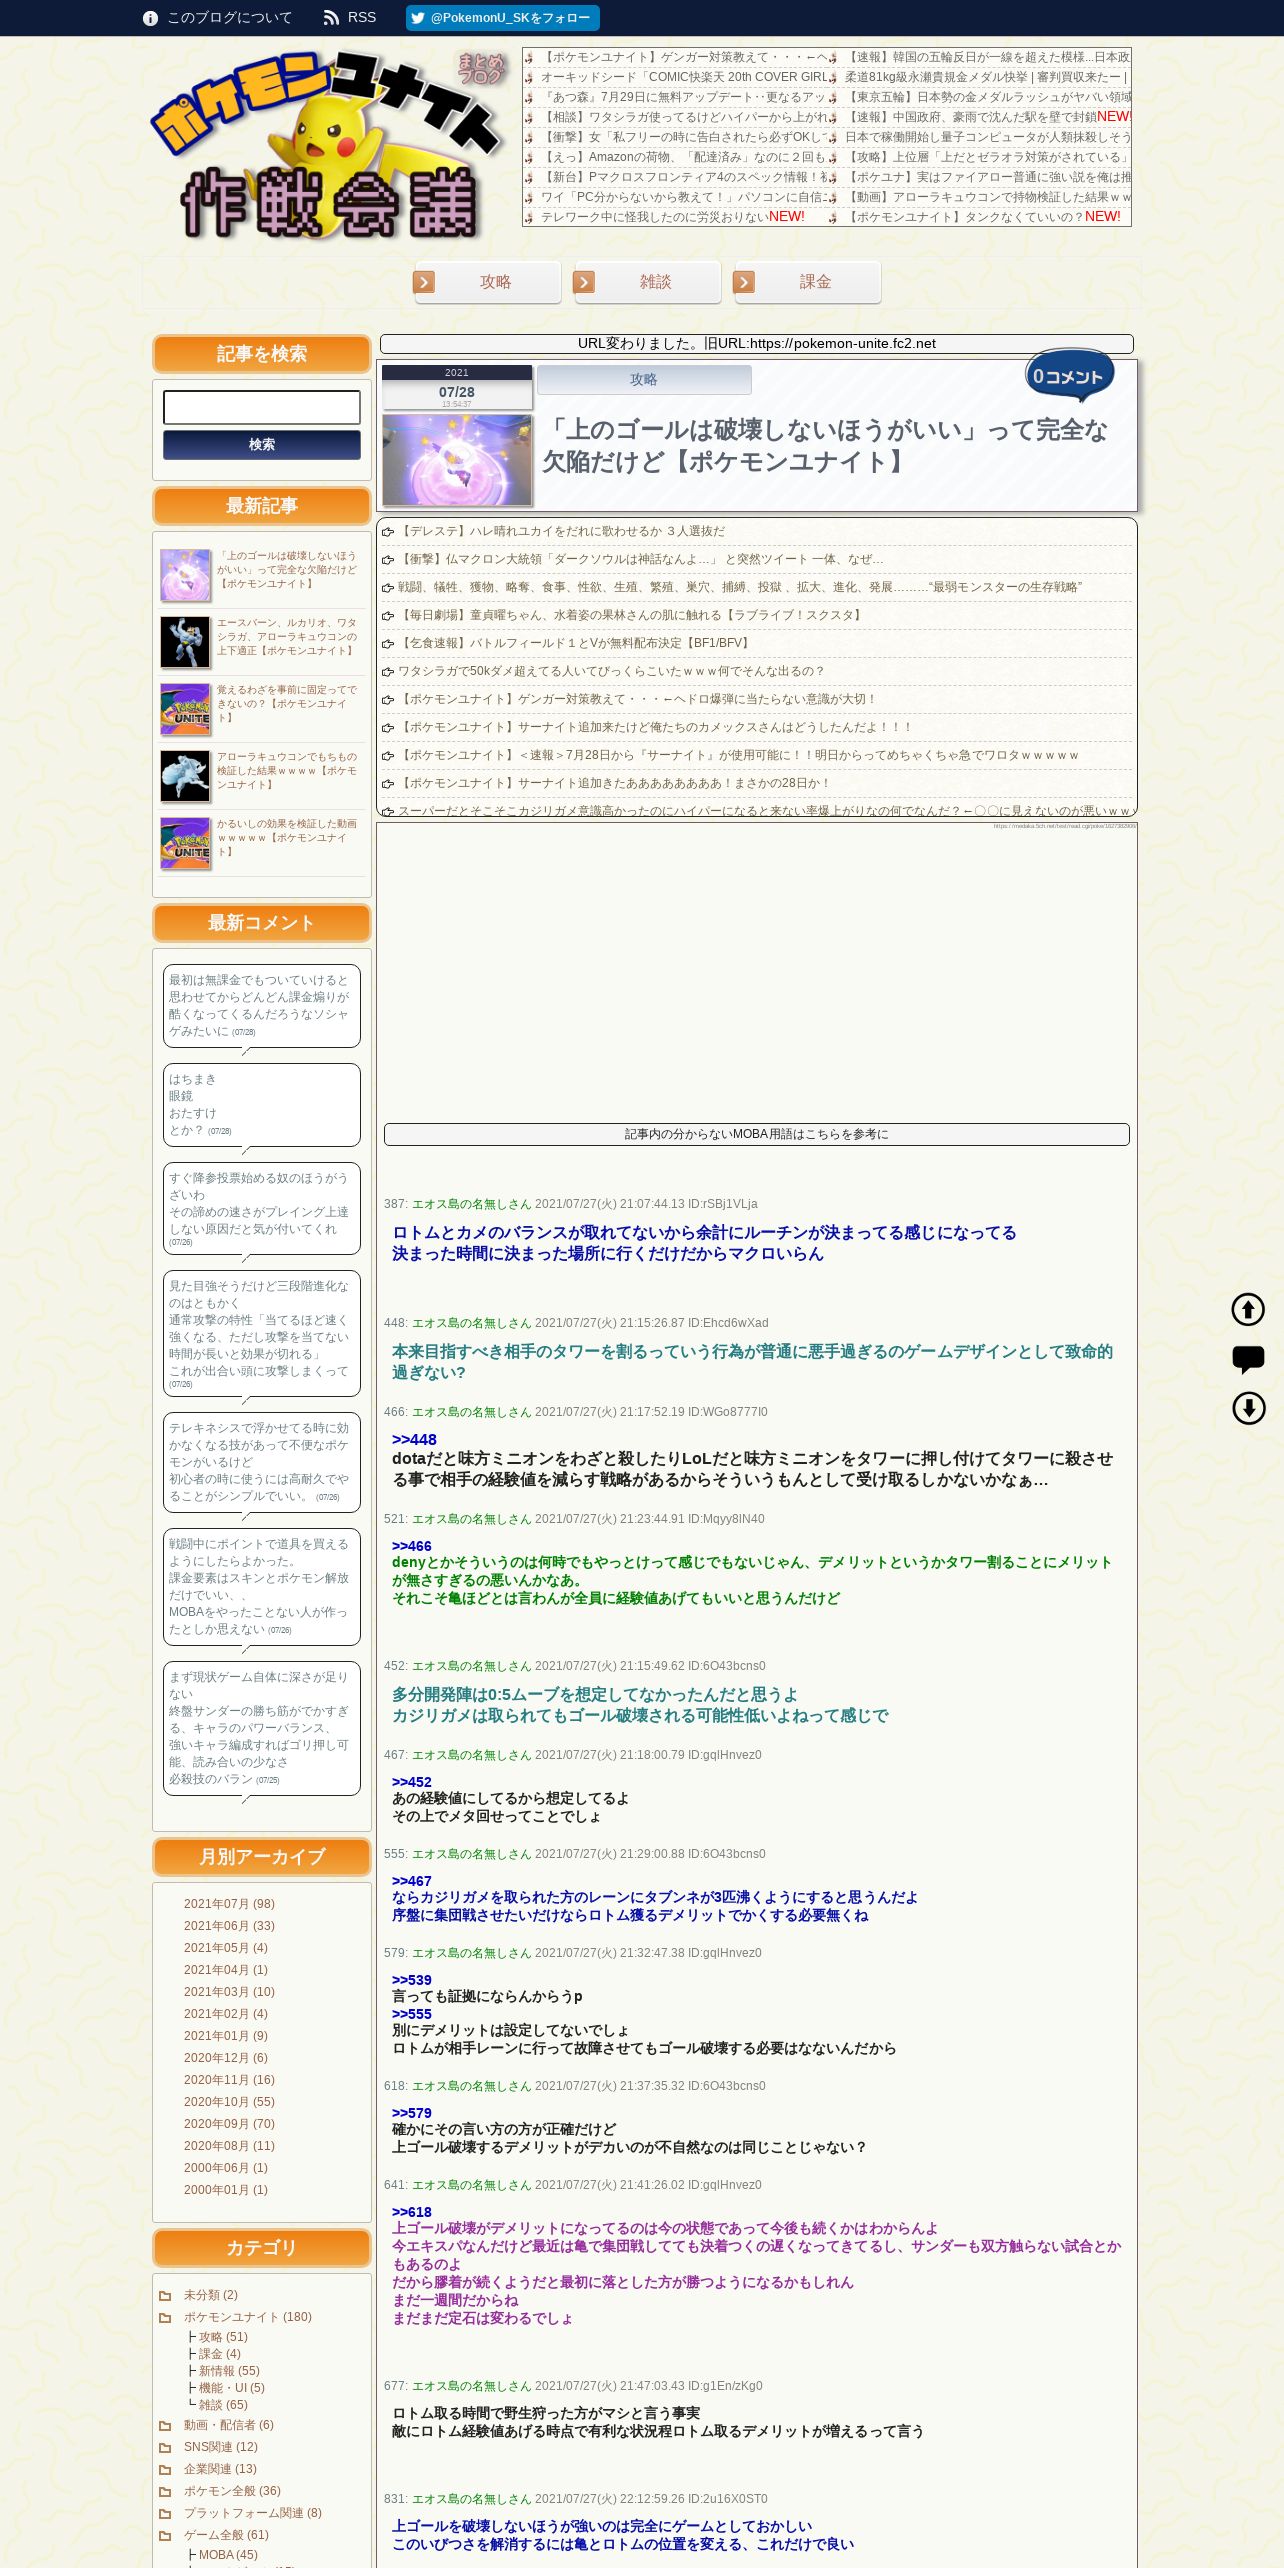Click arrow icon on 攻略 nav button
This screenshot has height=2568, width=1284.
pyautogui.click(x=424, y=282)
